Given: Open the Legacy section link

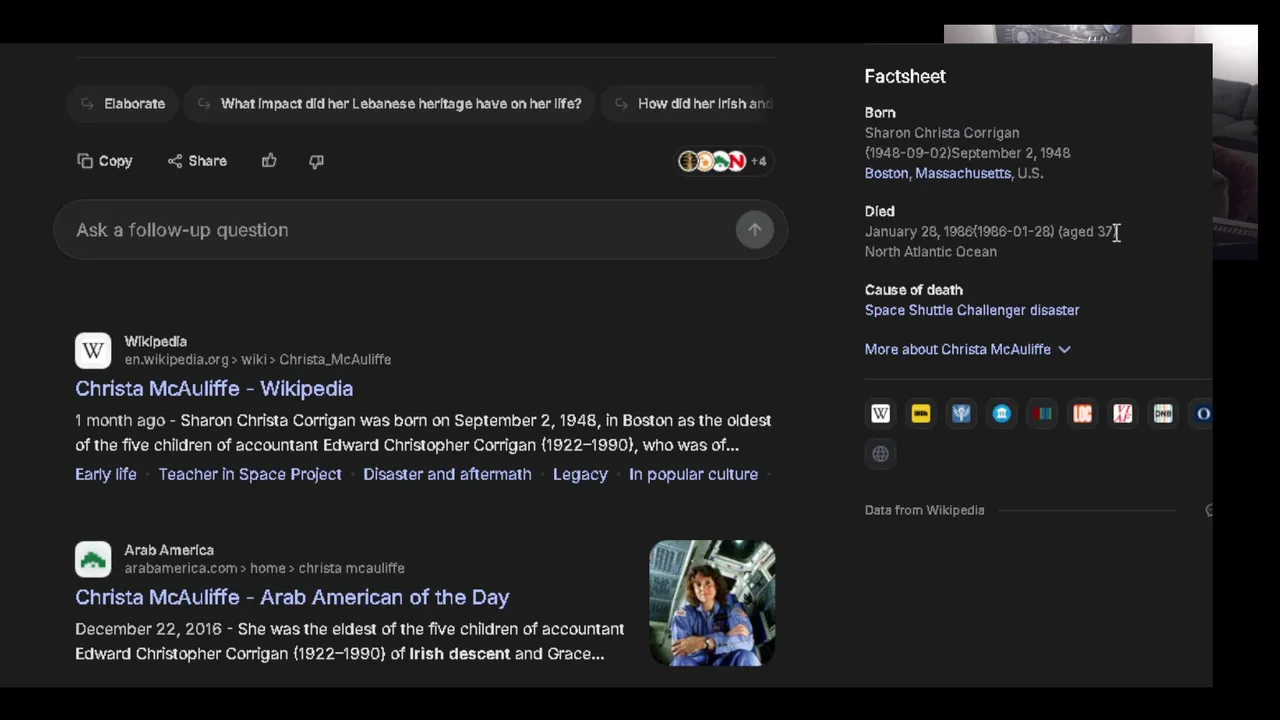Looking at the screenshot, I should click(x=580, y=474).
